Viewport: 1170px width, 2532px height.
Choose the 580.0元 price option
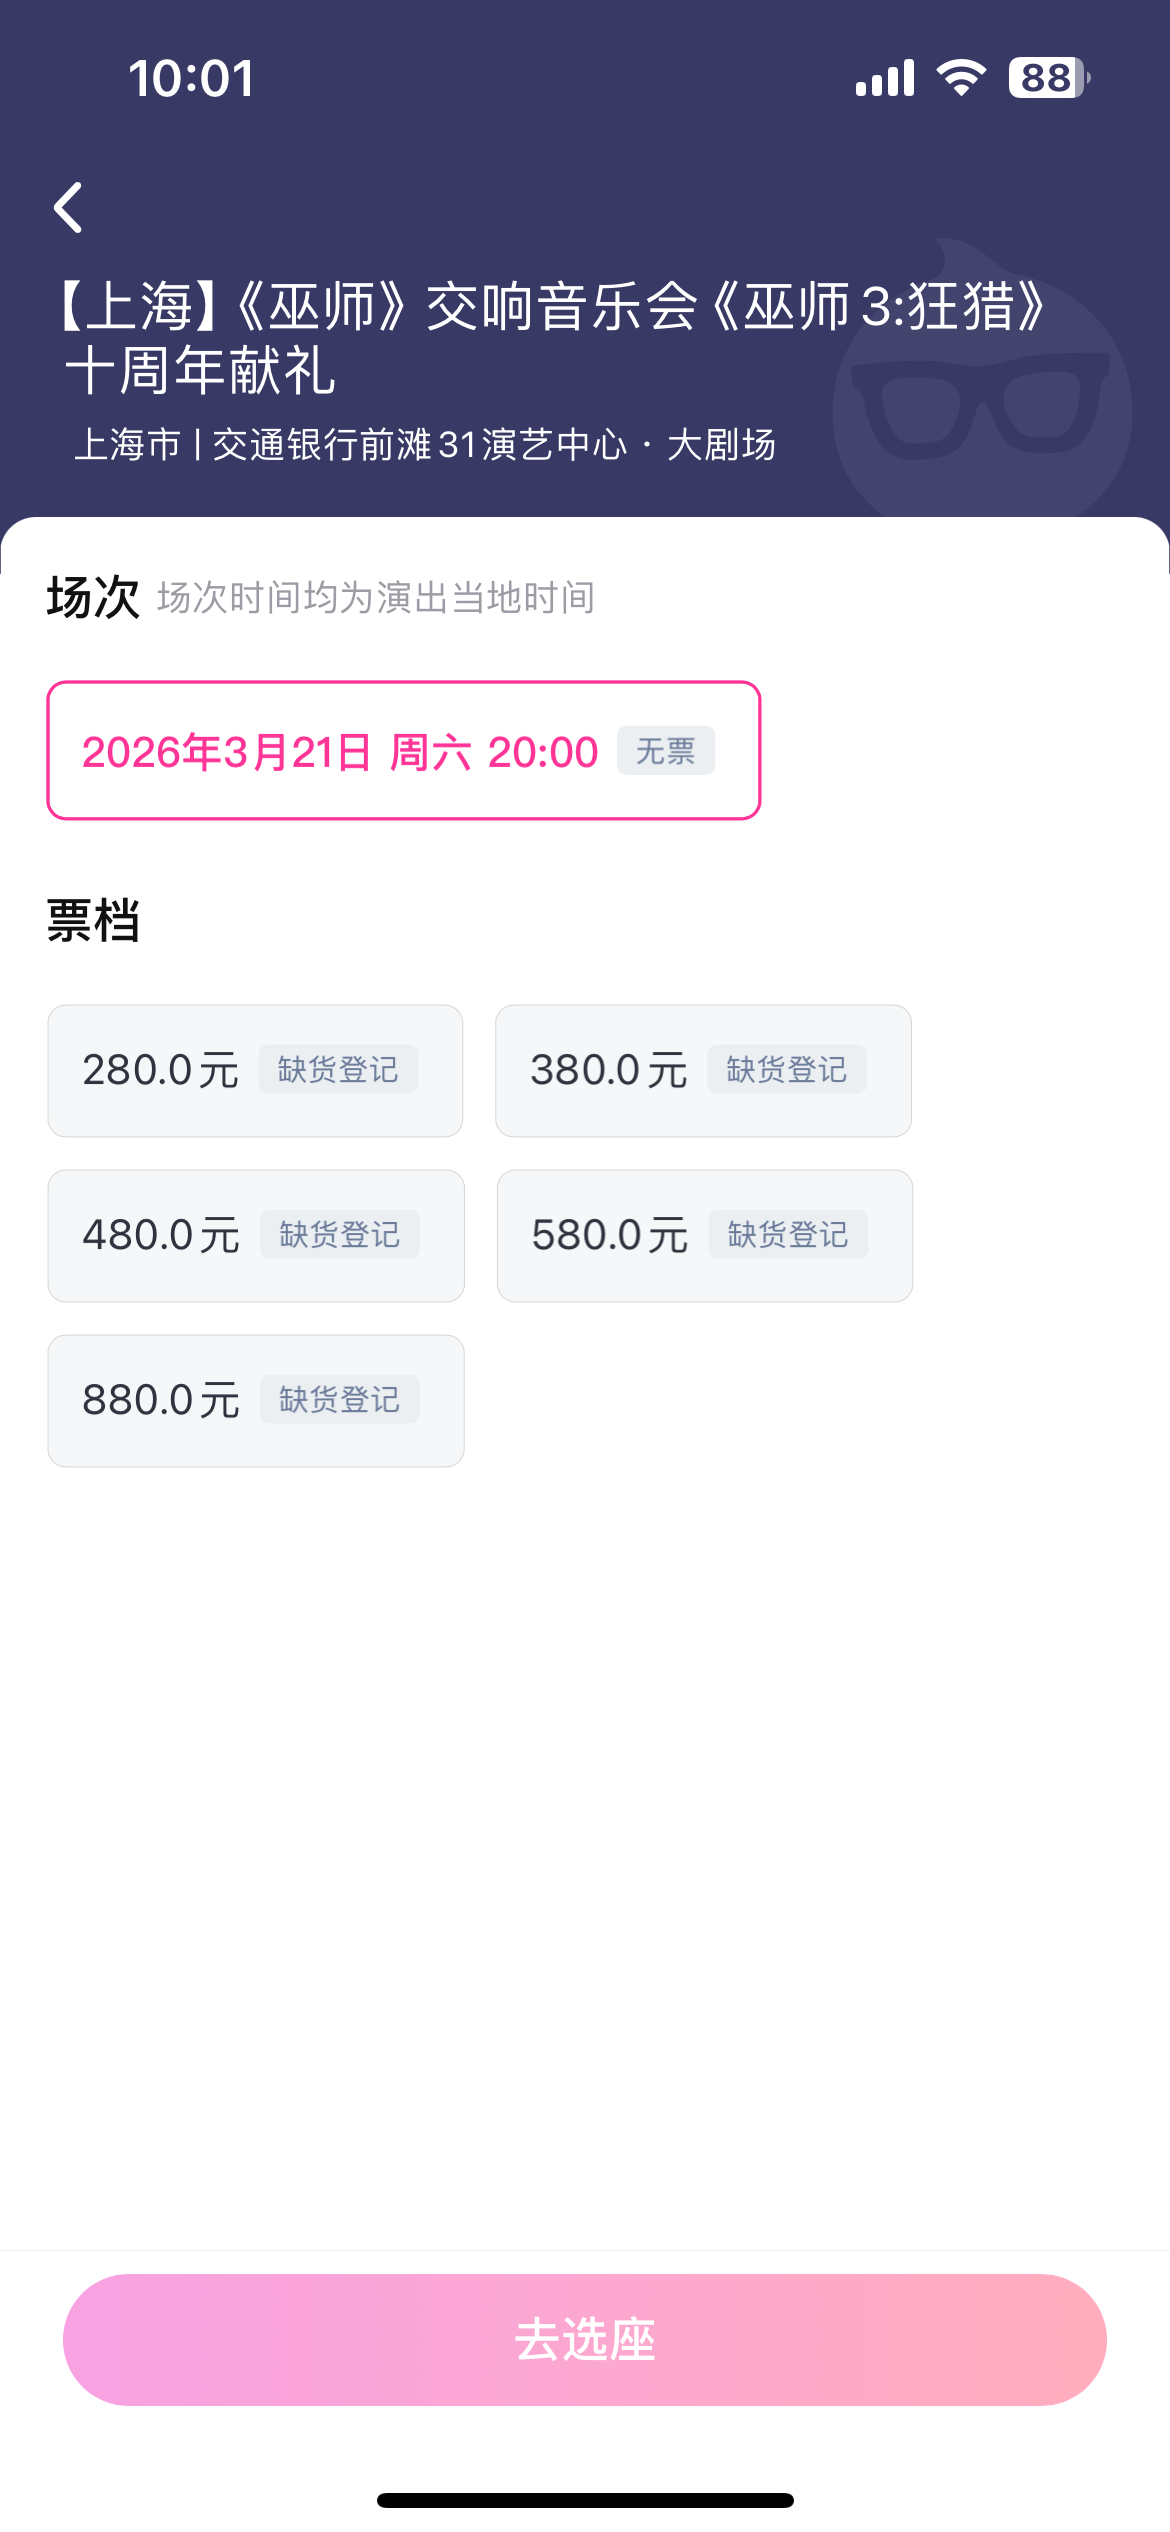tap(609, 1236)
